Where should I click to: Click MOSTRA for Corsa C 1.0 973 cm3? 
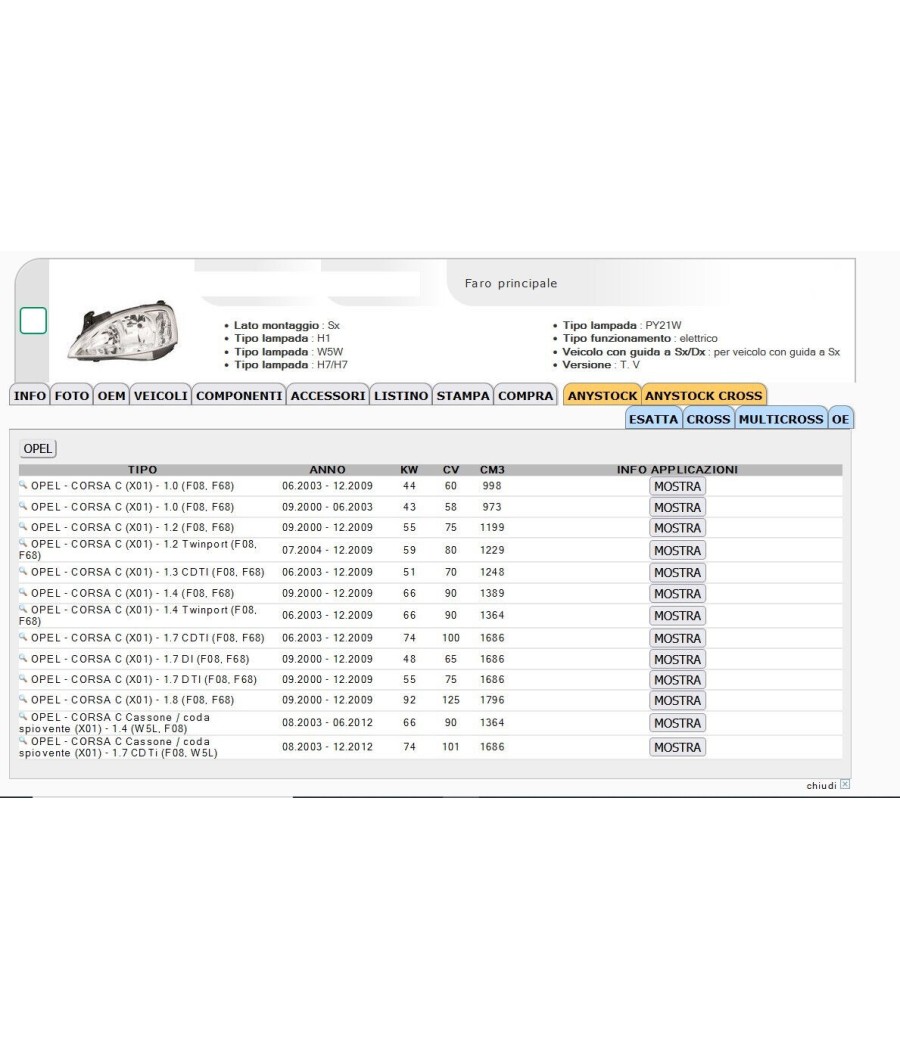tap(678, 508)
